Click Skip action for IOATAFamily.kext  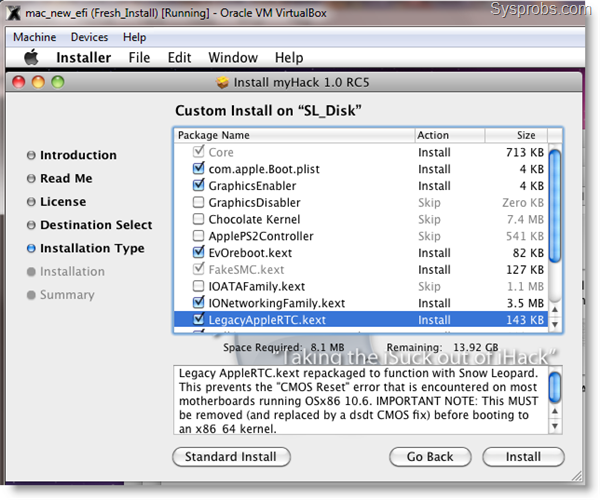coord(429,286)
